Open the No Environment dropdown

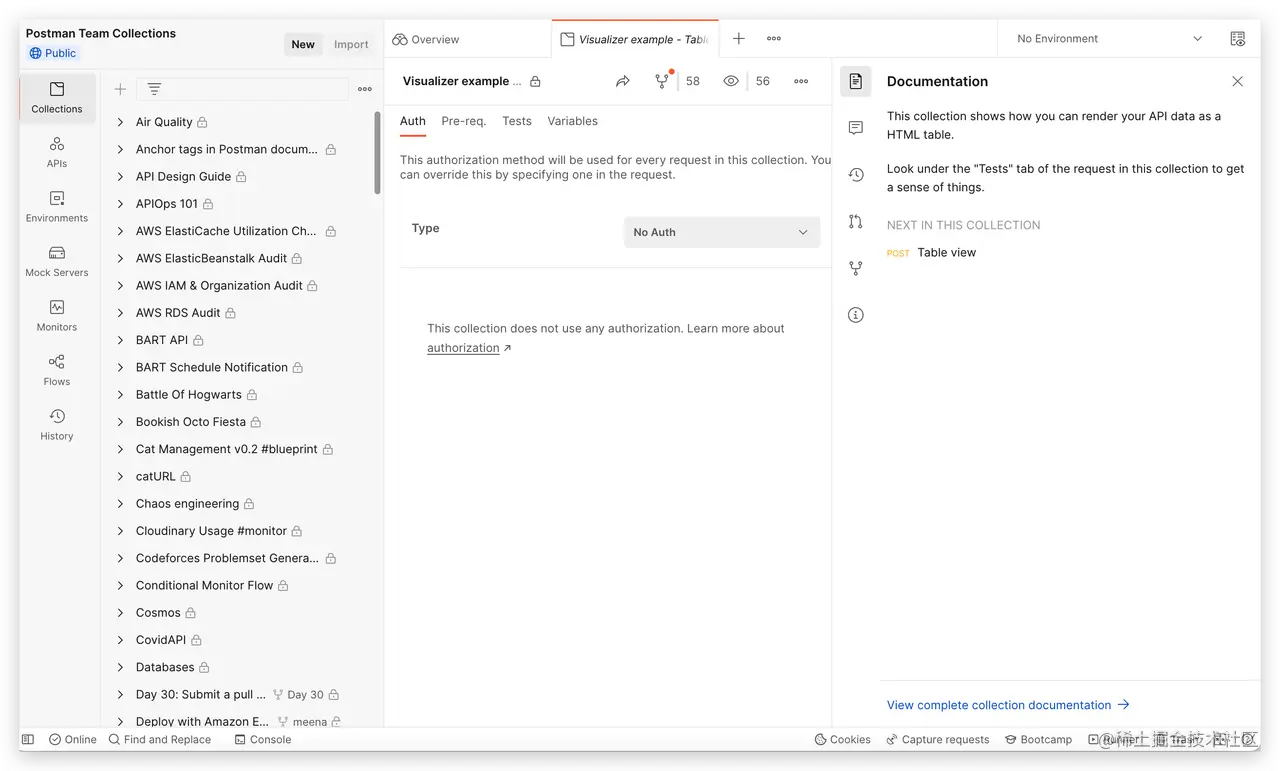pos(1109,39)
